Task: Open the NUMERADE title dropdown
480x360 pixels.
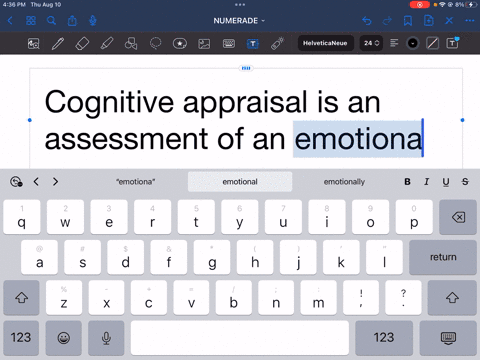Action: 239,21
